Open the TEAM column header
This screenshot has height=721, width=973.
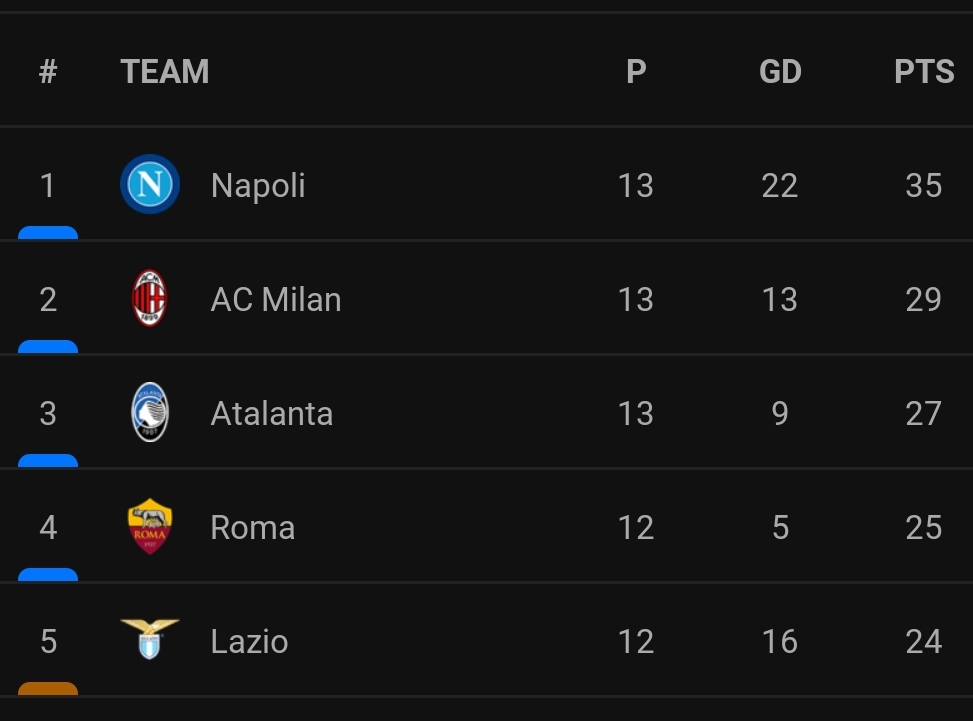(x=164, y=70)
